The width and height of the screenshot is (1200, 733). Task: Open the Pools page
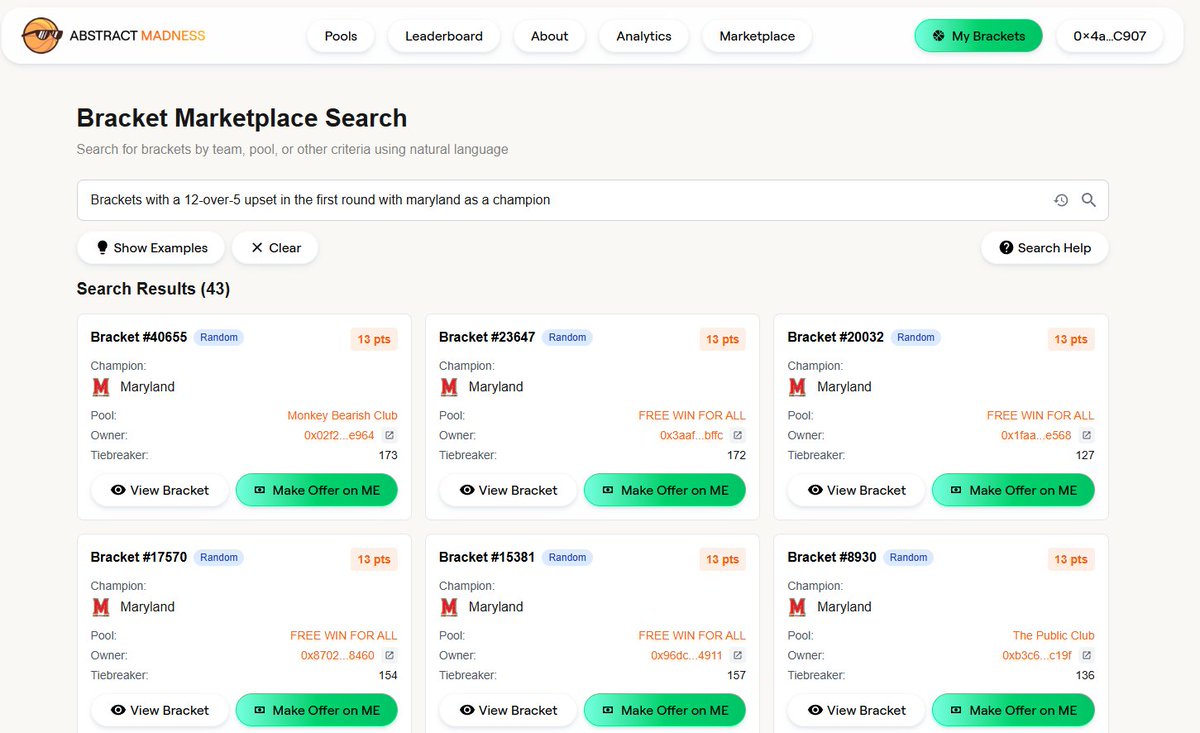[x=341, y=36]
